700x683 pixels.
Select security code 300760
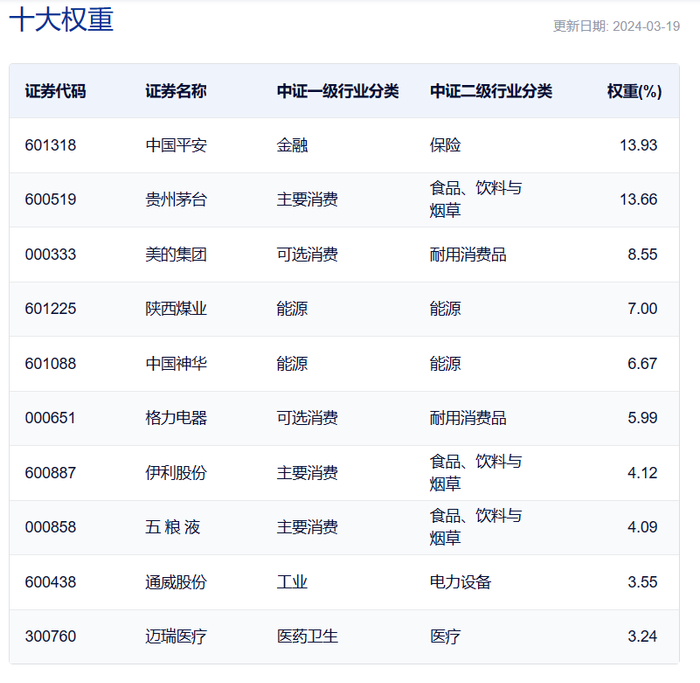50,636
